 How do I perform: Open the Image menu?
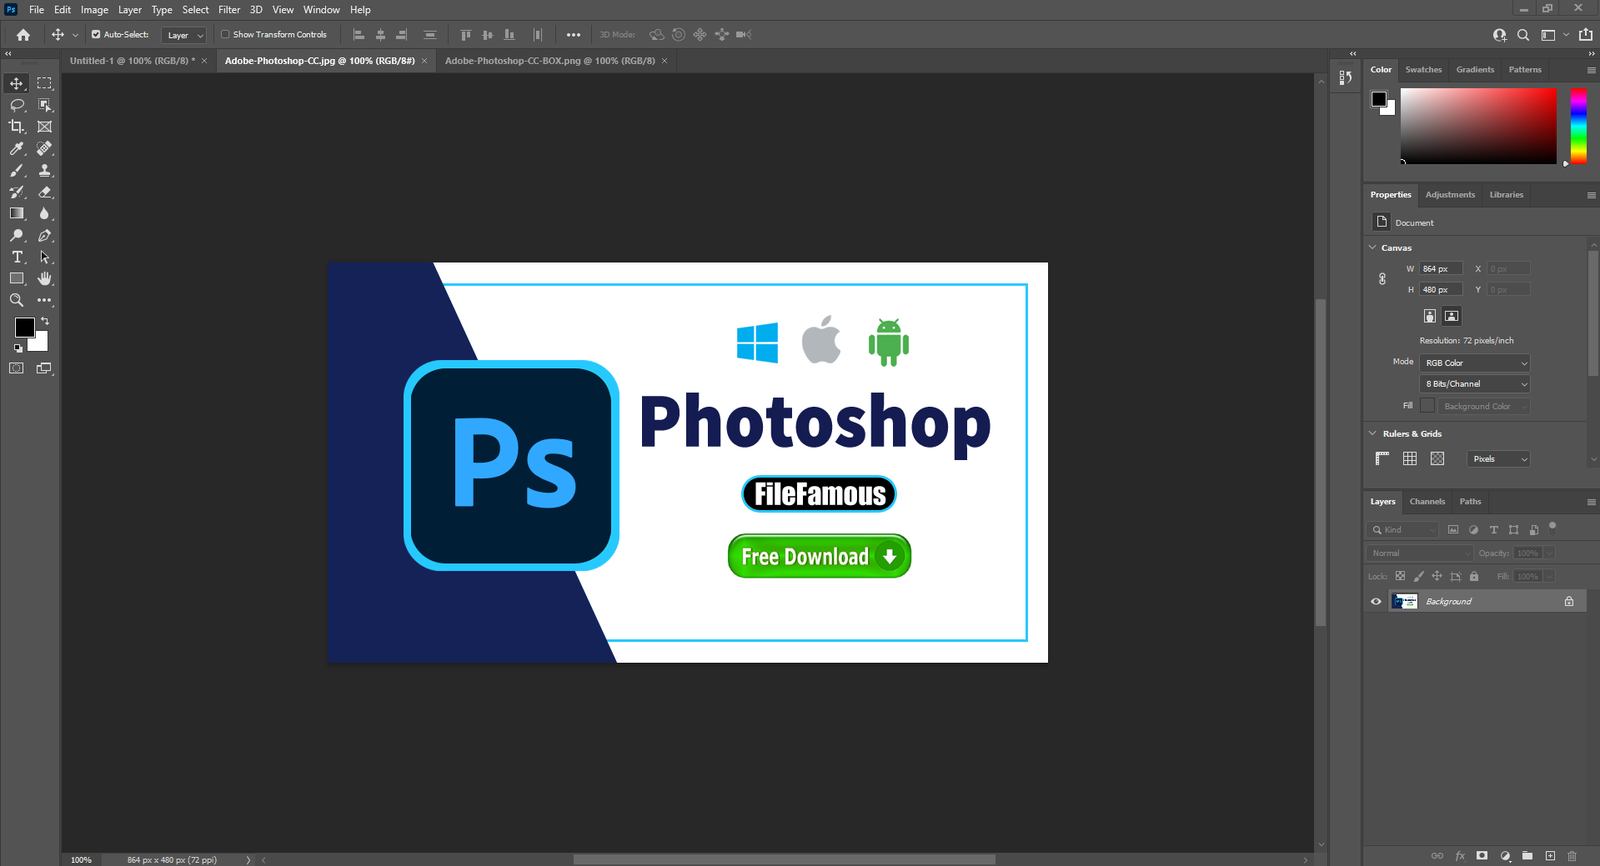pyautogui.click(x=94, y=10)
